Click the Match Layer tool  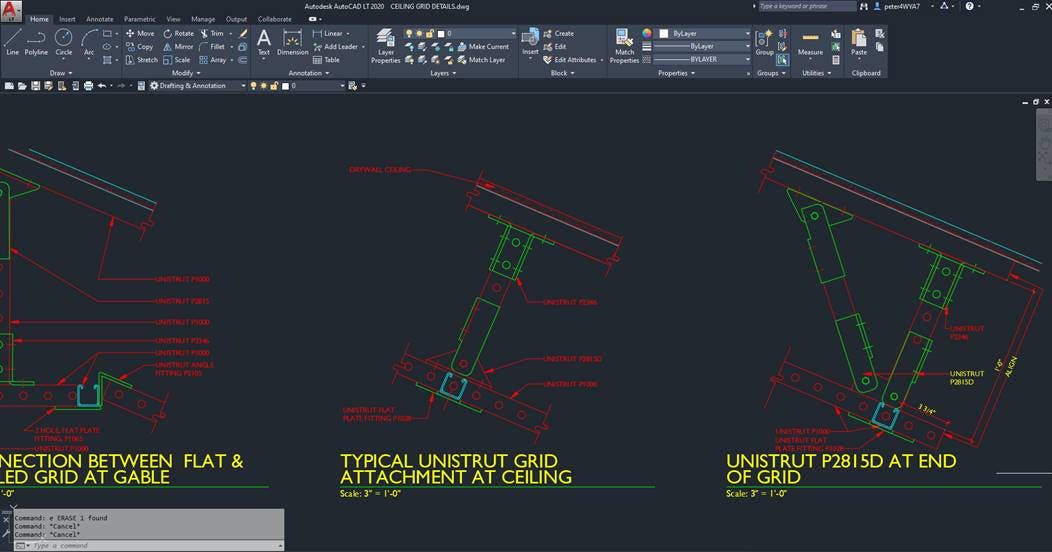point(481,60)
